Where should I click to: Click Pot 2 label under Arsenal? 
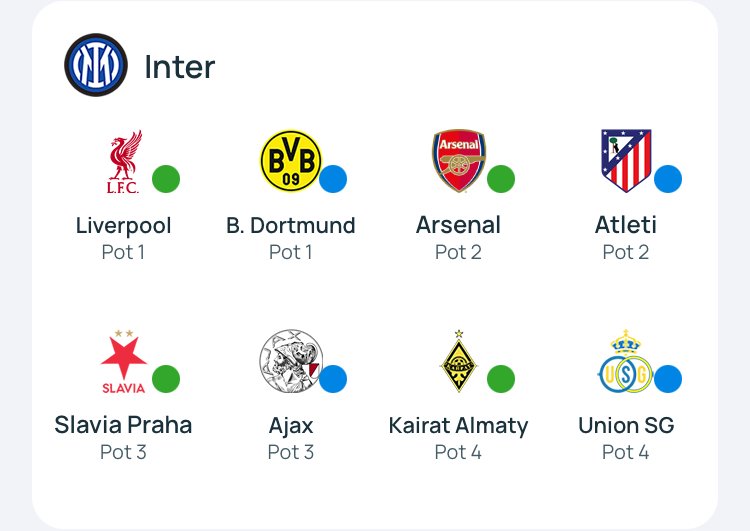pos(458,252)
